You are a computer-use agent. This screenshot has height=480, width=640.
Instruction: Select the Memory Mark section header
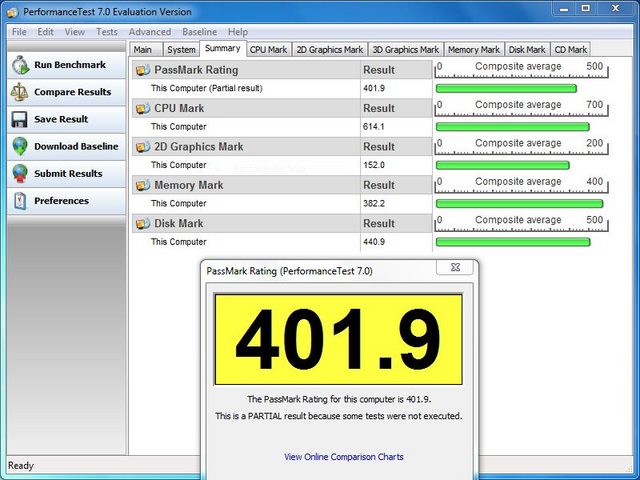[282, 185]
